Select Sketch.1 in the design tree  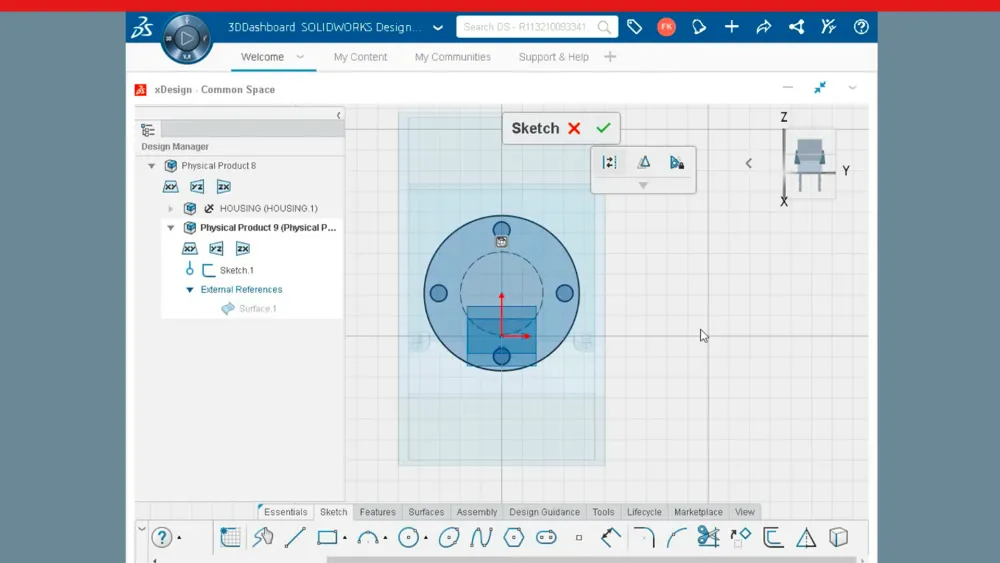pos(237,270)
